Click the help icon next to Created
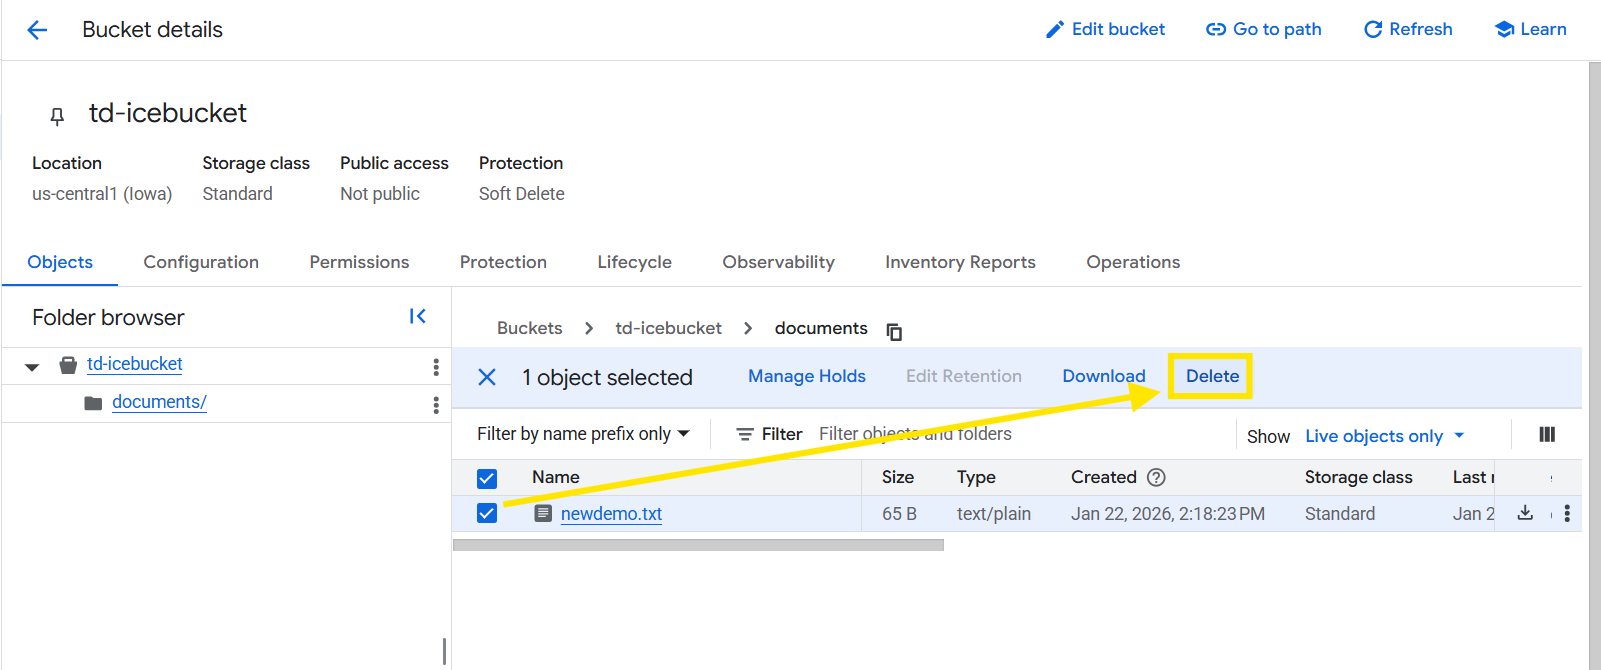 [1156, 477]
